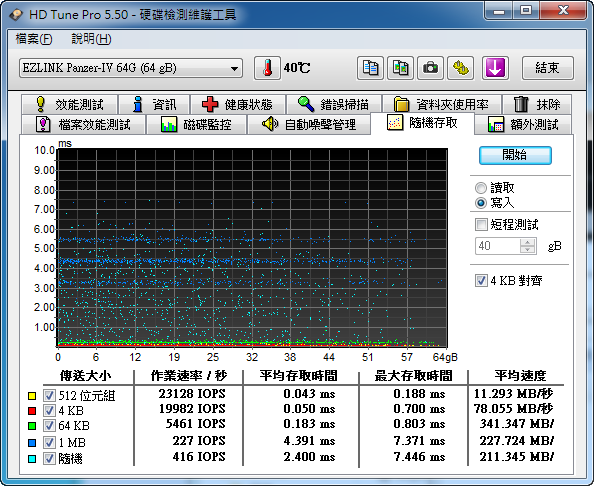594x486 pixels.
Task: Enable the 短程測試 short test checkbox
Action: 481,224
